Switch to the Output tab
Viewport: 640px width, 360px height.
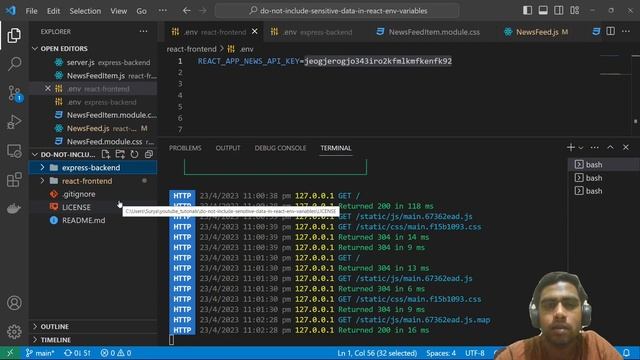pos(228,148)
